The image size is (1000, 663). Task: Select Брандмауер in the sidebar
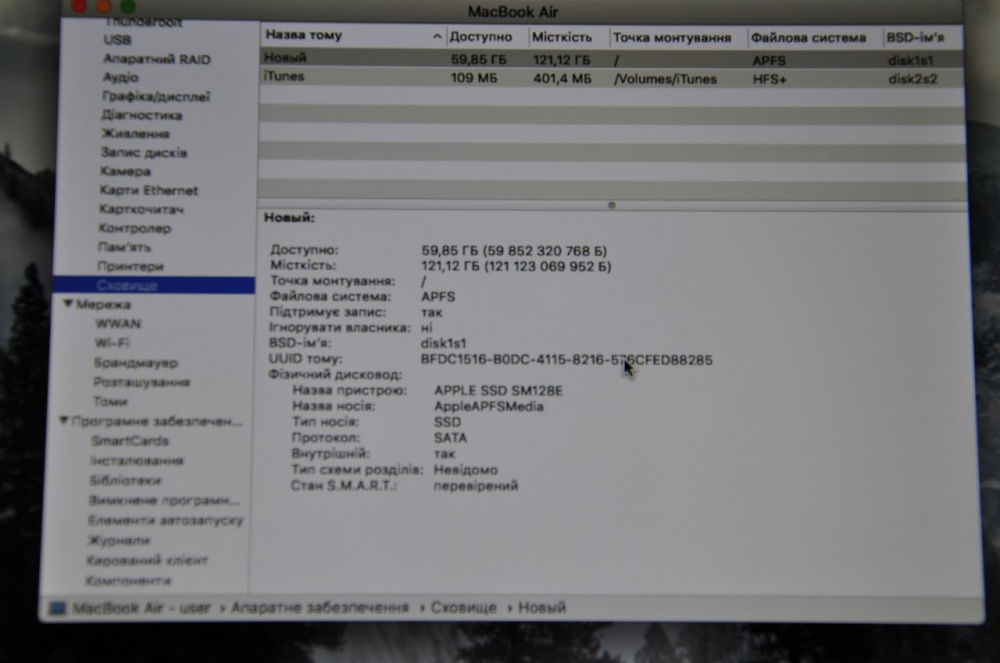tap(136, 362)
